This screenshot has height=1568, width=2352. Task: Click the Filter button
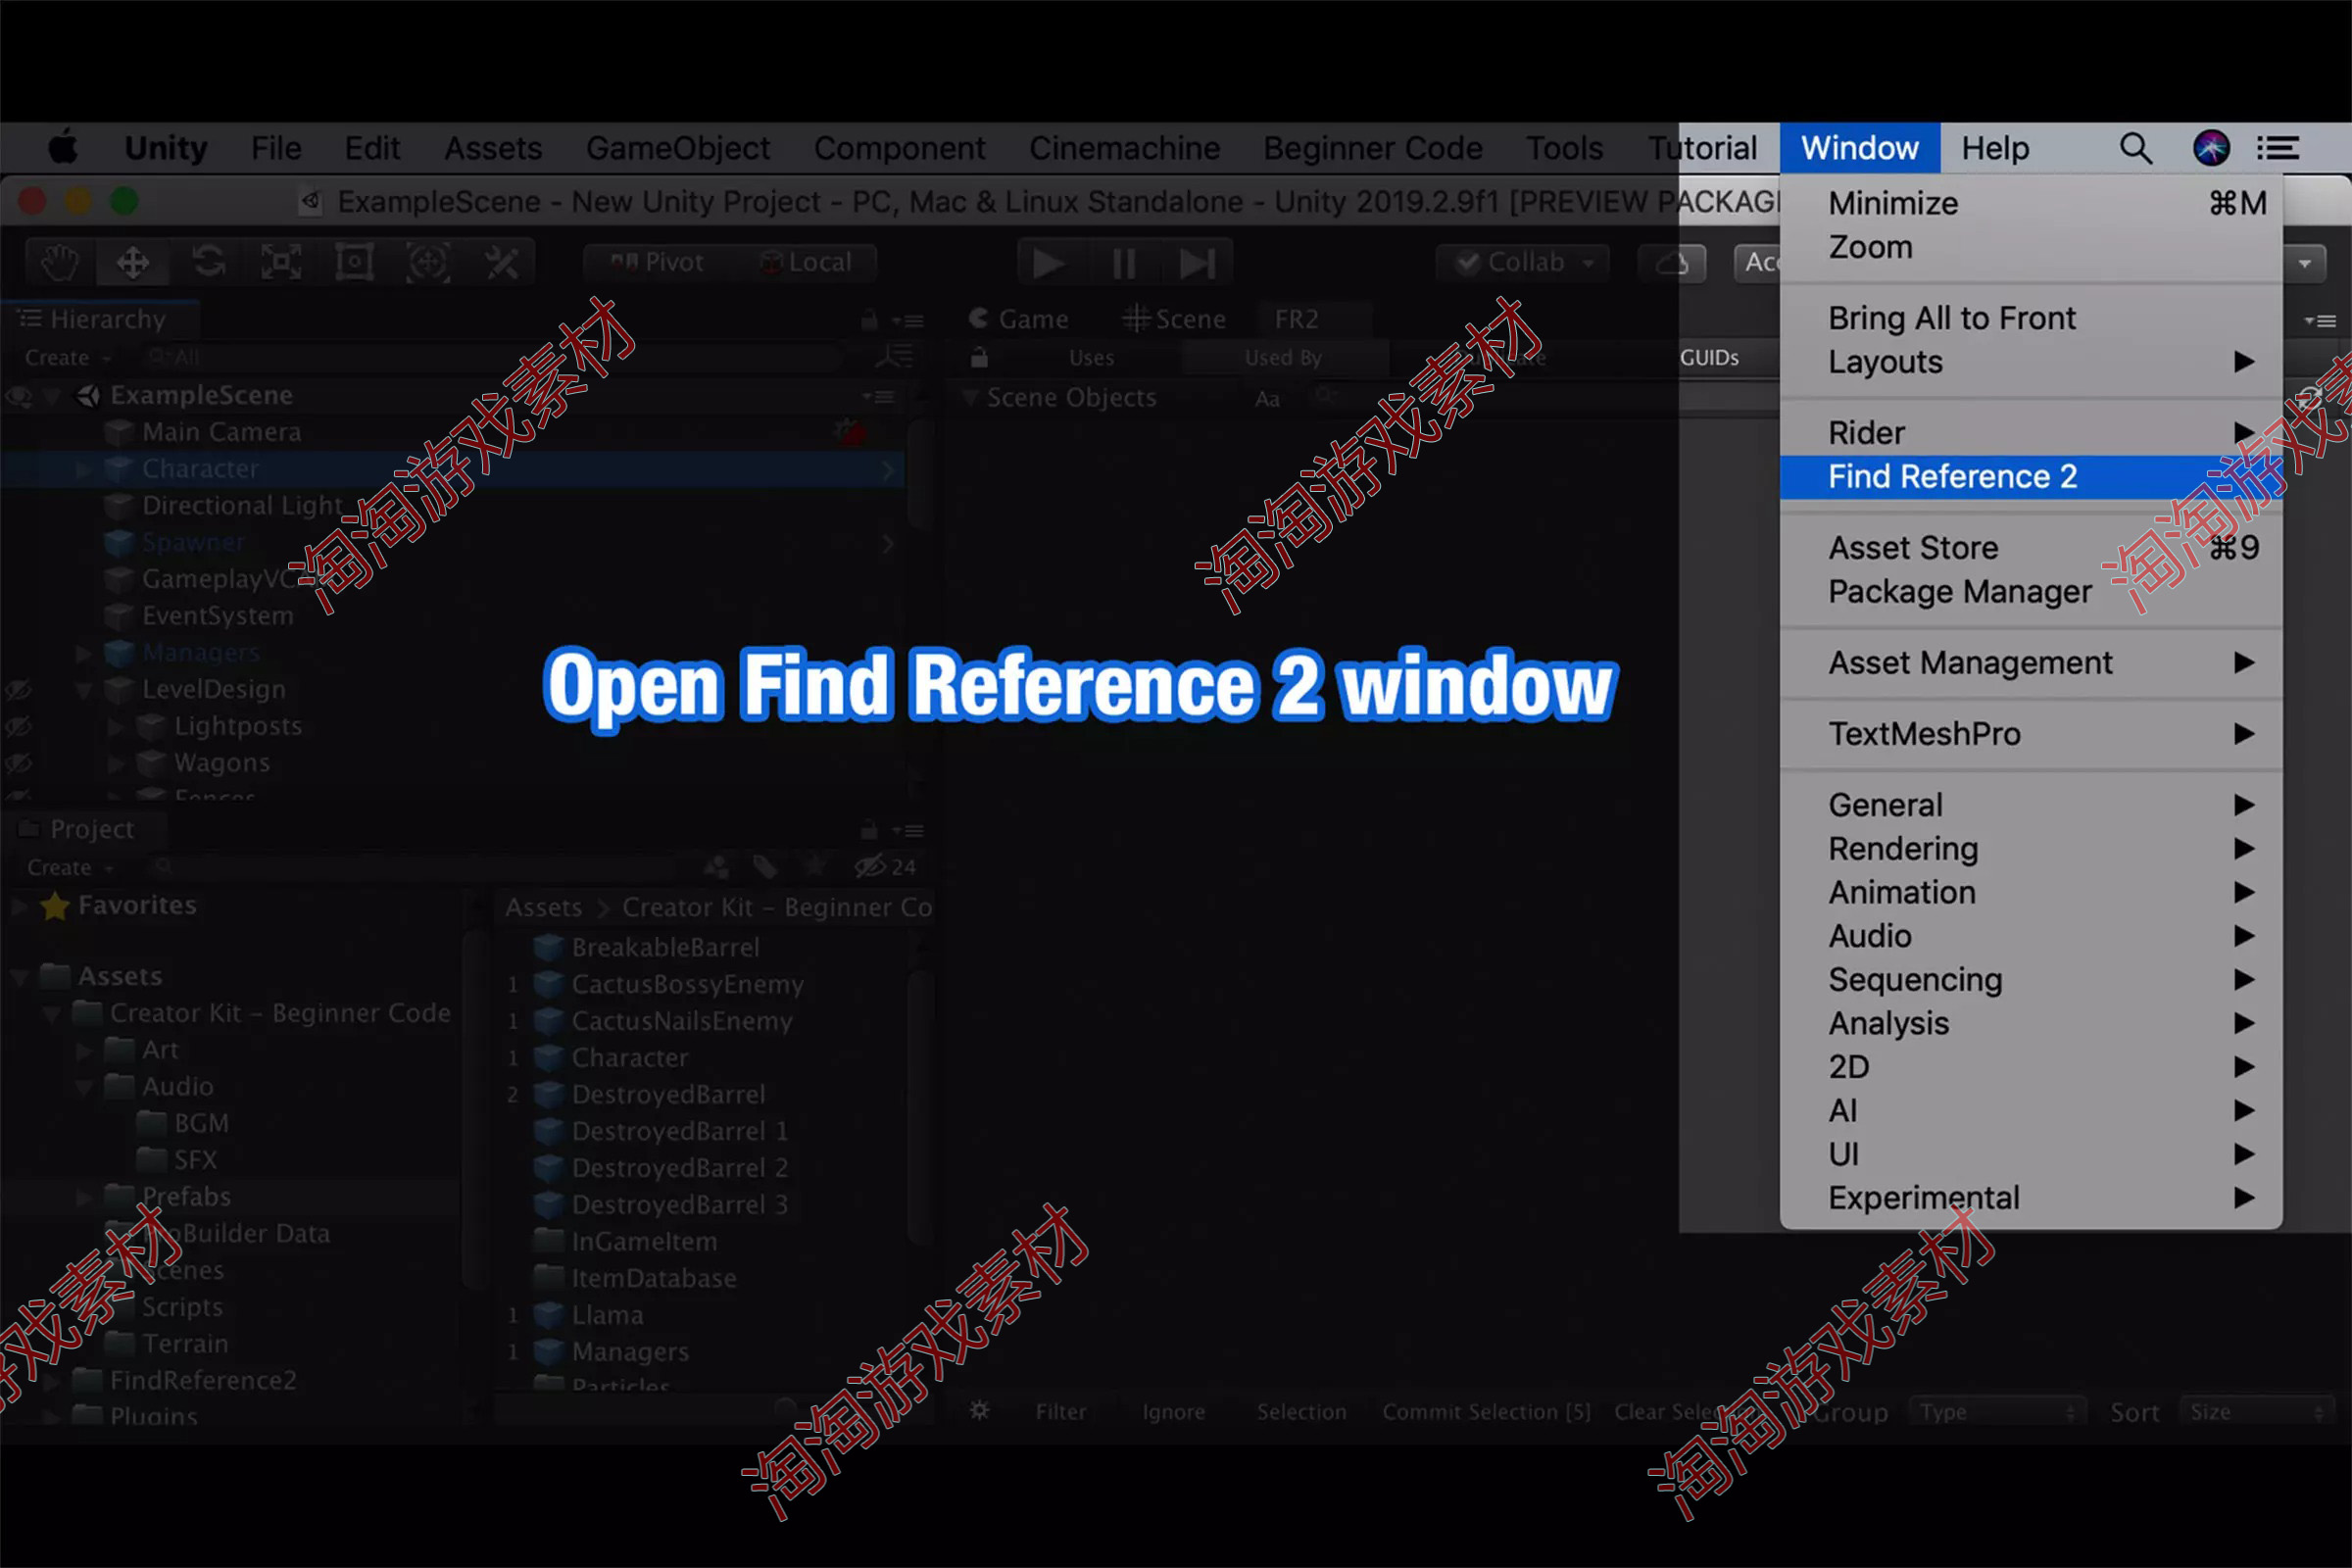tap(1060, 1412)
